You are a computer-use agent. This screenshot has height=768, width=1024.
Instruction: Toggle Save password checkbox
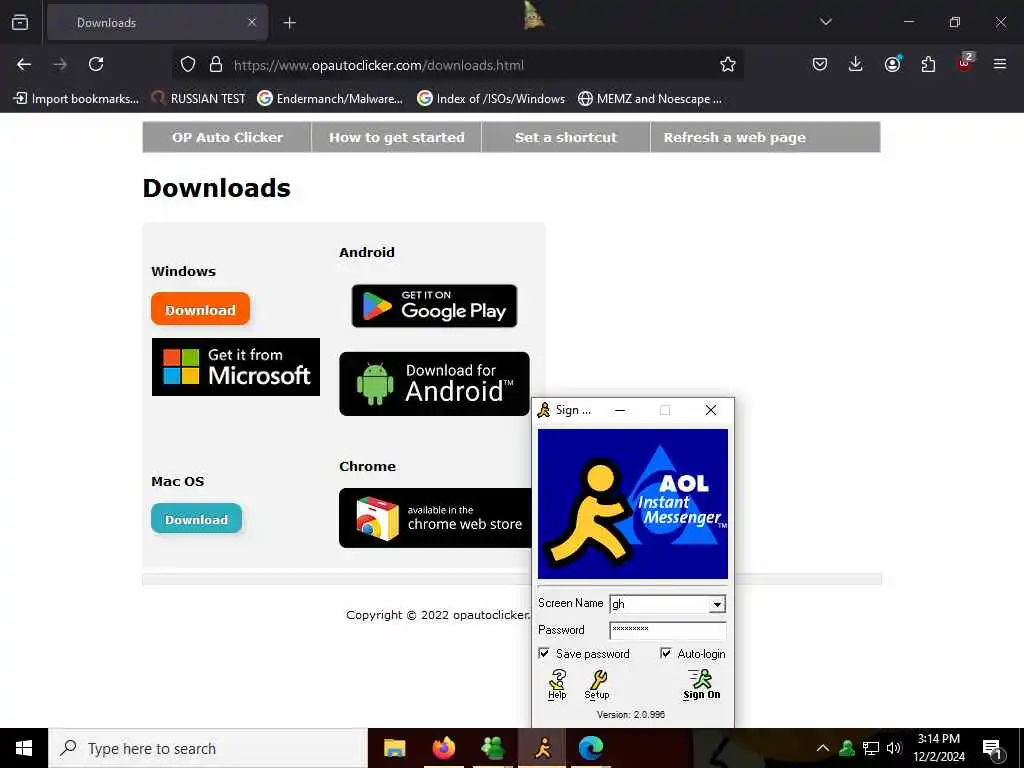(x=544, y=653)
